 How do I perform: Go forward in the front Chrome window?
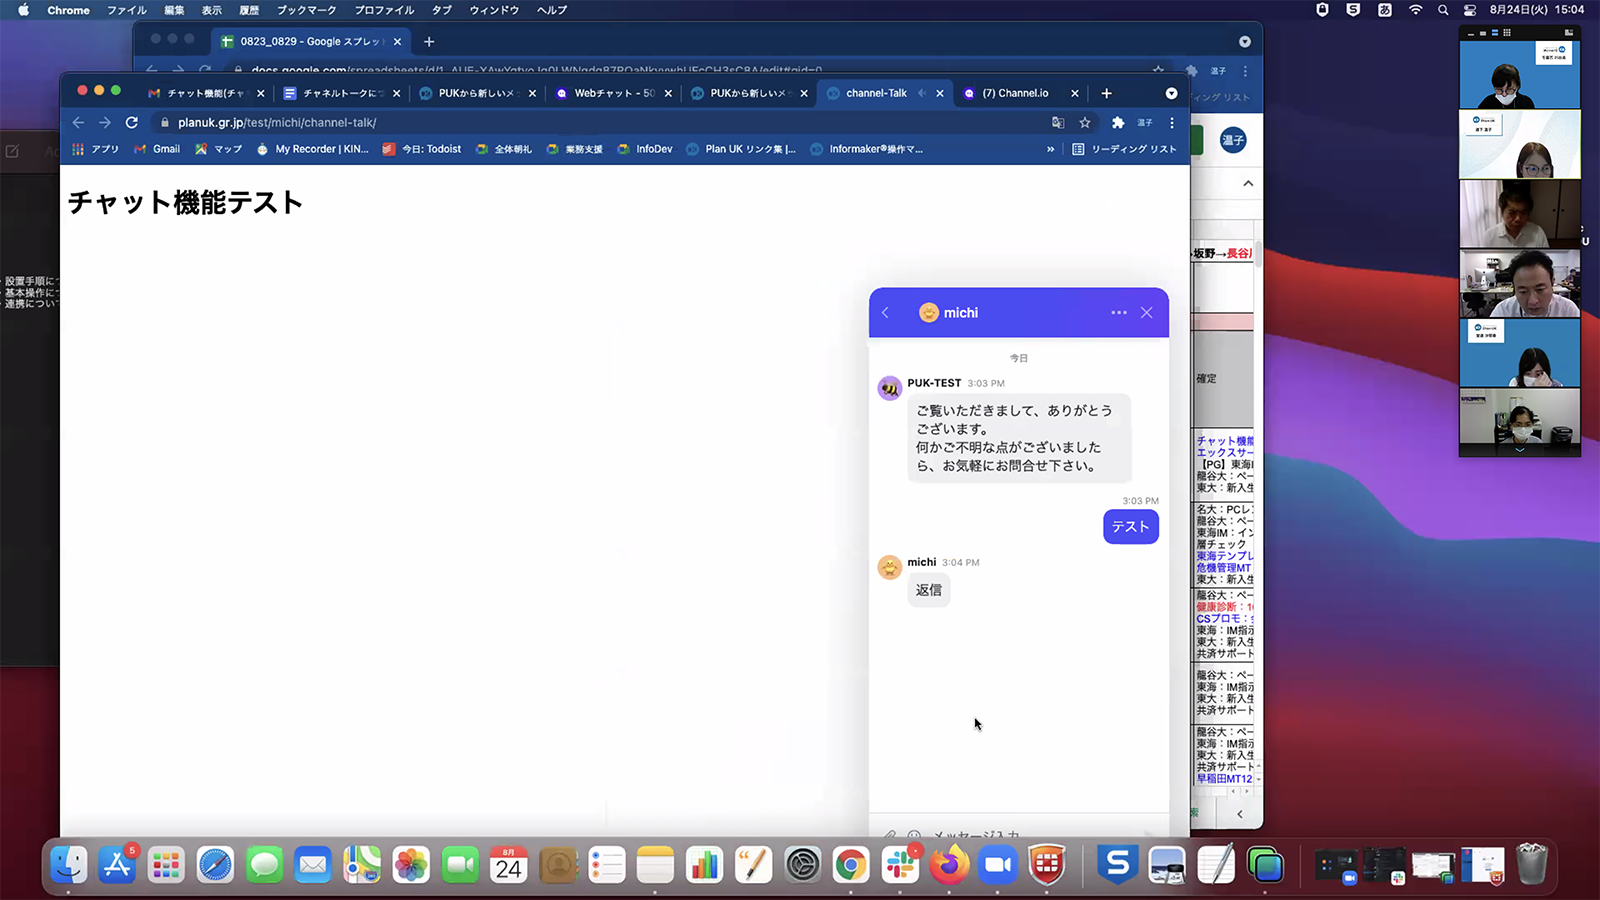point(104,122)
